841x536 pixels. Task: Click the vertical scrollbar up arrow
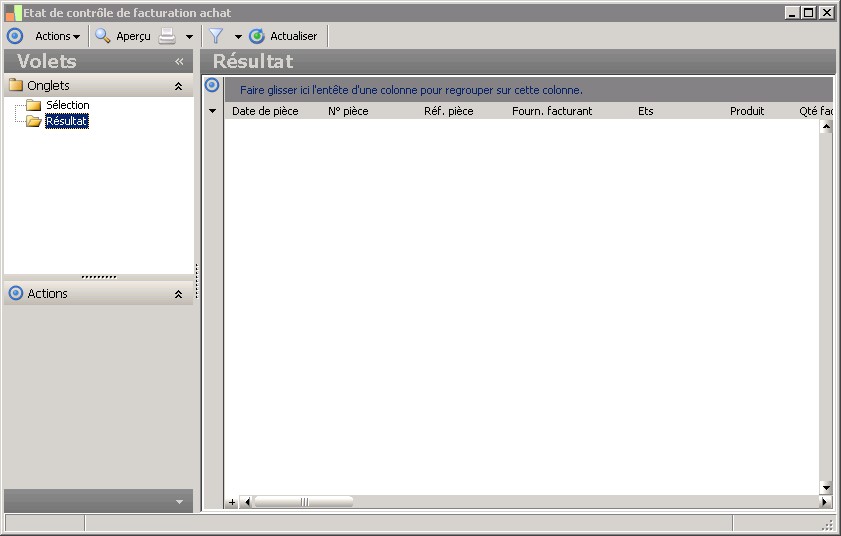826,127
